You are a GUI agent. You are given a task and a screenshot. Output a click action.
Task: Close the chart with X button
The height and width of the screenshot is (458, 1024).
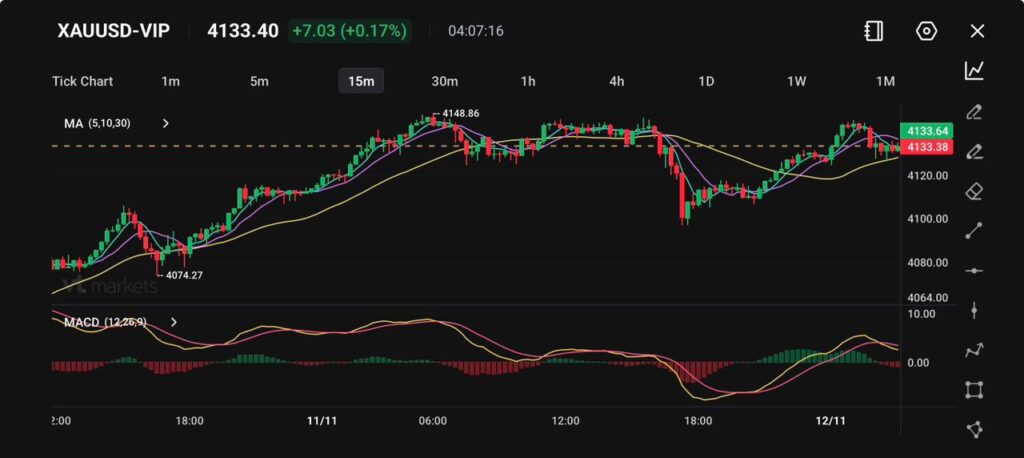point(977,31)
